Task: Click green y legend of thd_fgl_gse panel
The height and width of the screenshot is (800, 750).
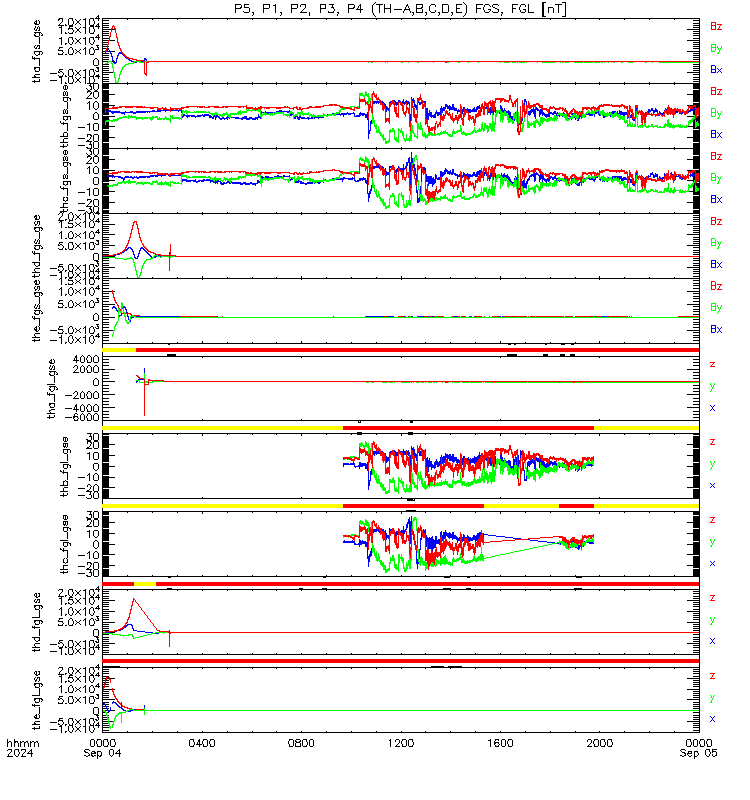Action: [x=712, y=620]
